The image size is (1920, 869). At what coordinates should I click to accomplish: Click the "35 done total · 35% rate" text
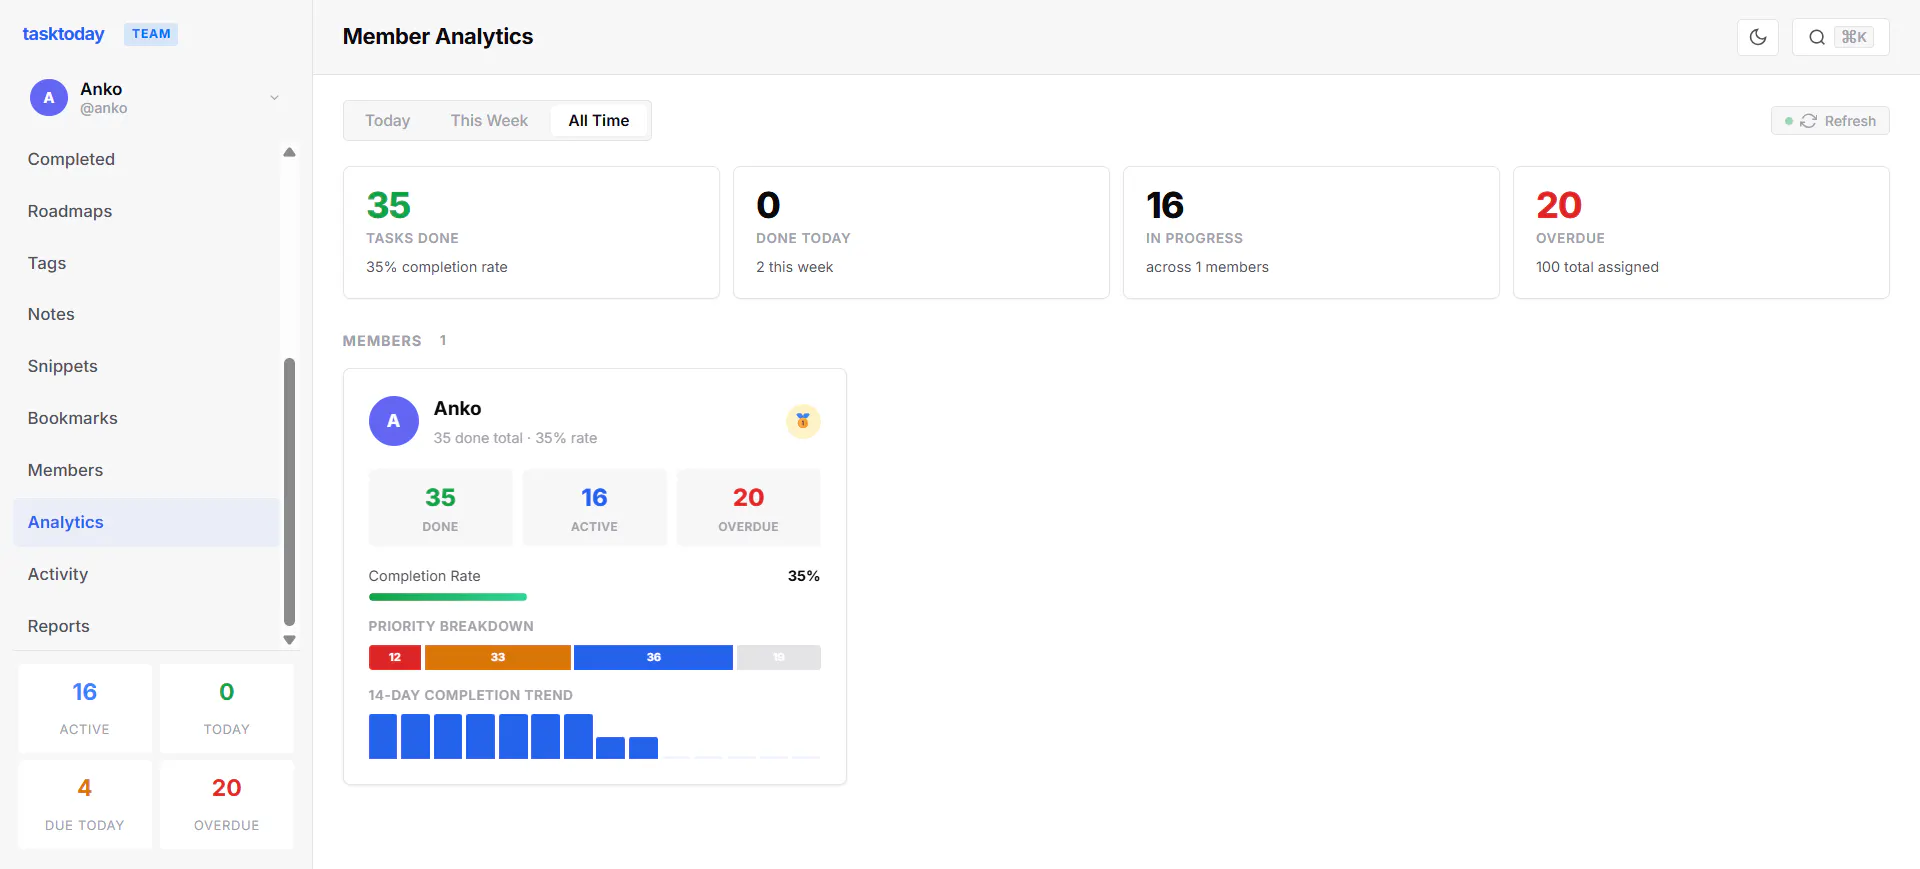pos(515,438)
